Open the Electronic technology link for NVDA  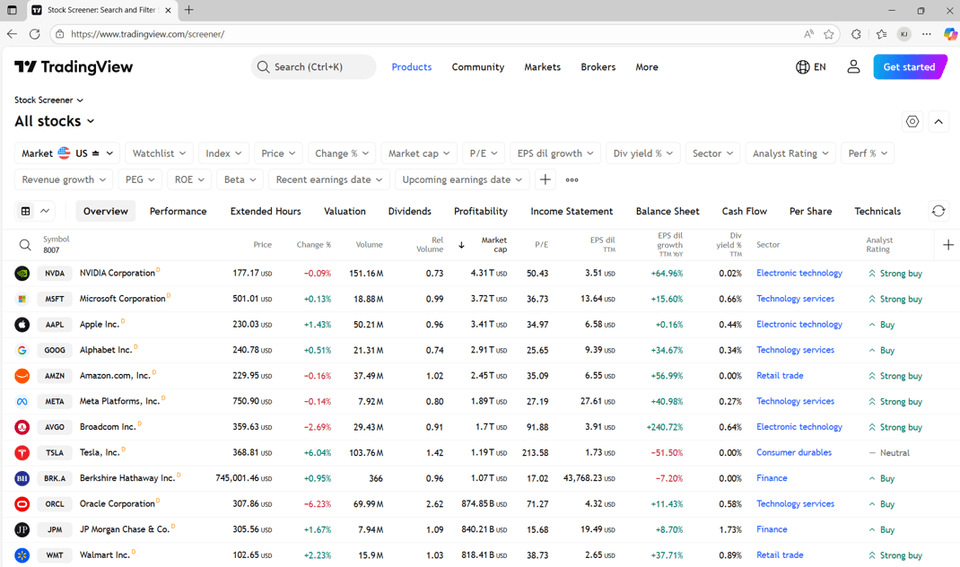[799, 273]
